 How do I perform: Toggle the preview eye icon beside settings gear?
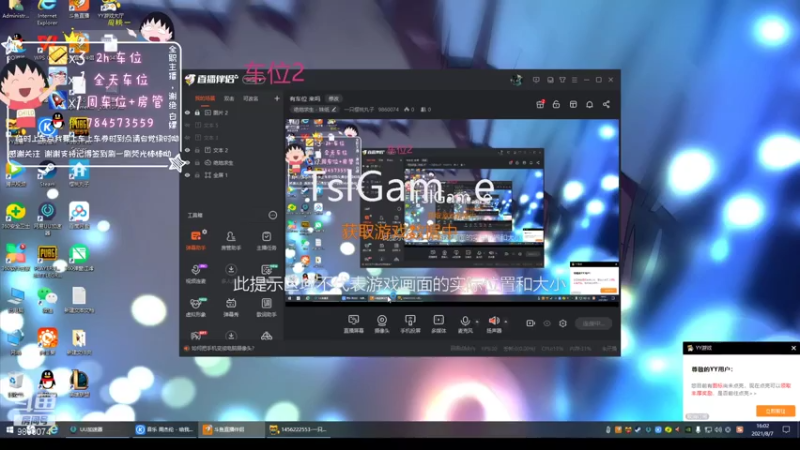(547, 323)
